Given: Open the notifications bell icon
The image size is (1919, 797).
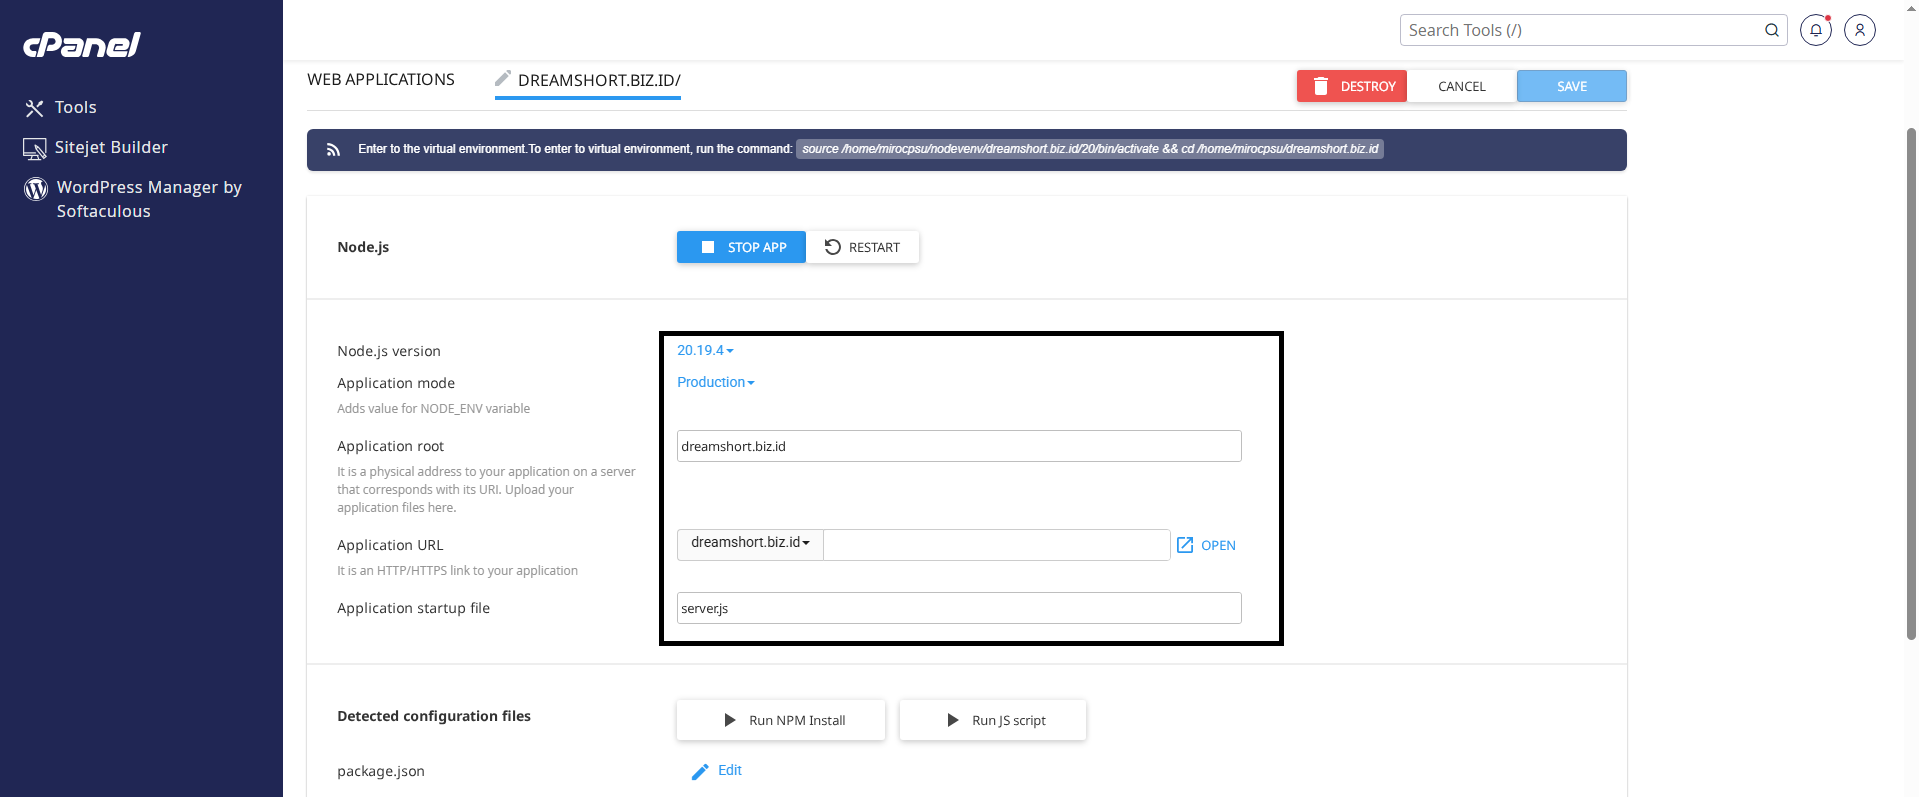Looking at the screenshot, I should 1815,30.
